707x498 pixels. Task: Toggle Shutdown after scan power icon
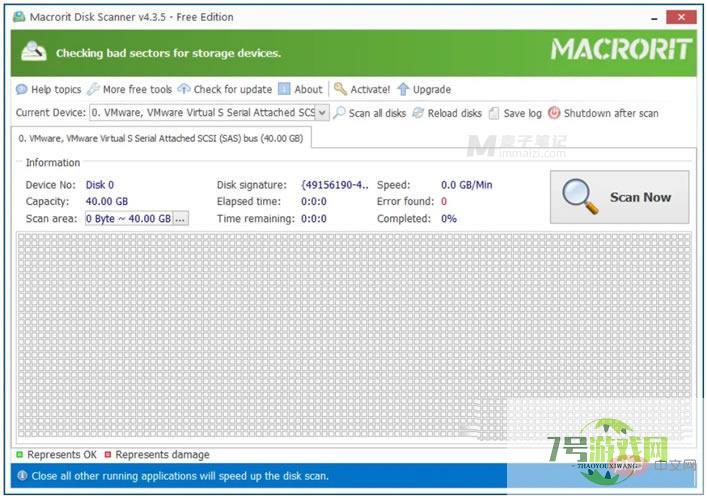point(554,113)
